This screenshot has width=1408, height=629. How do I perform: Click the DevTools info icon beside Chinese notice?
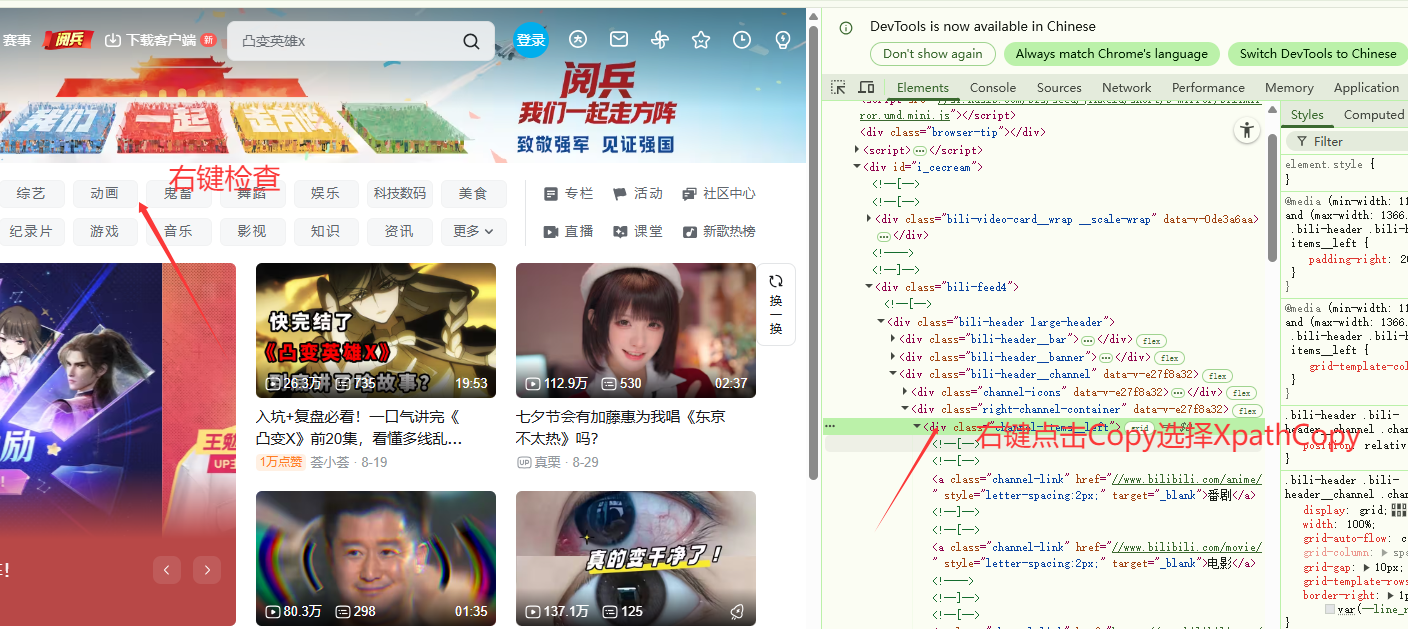846,27
